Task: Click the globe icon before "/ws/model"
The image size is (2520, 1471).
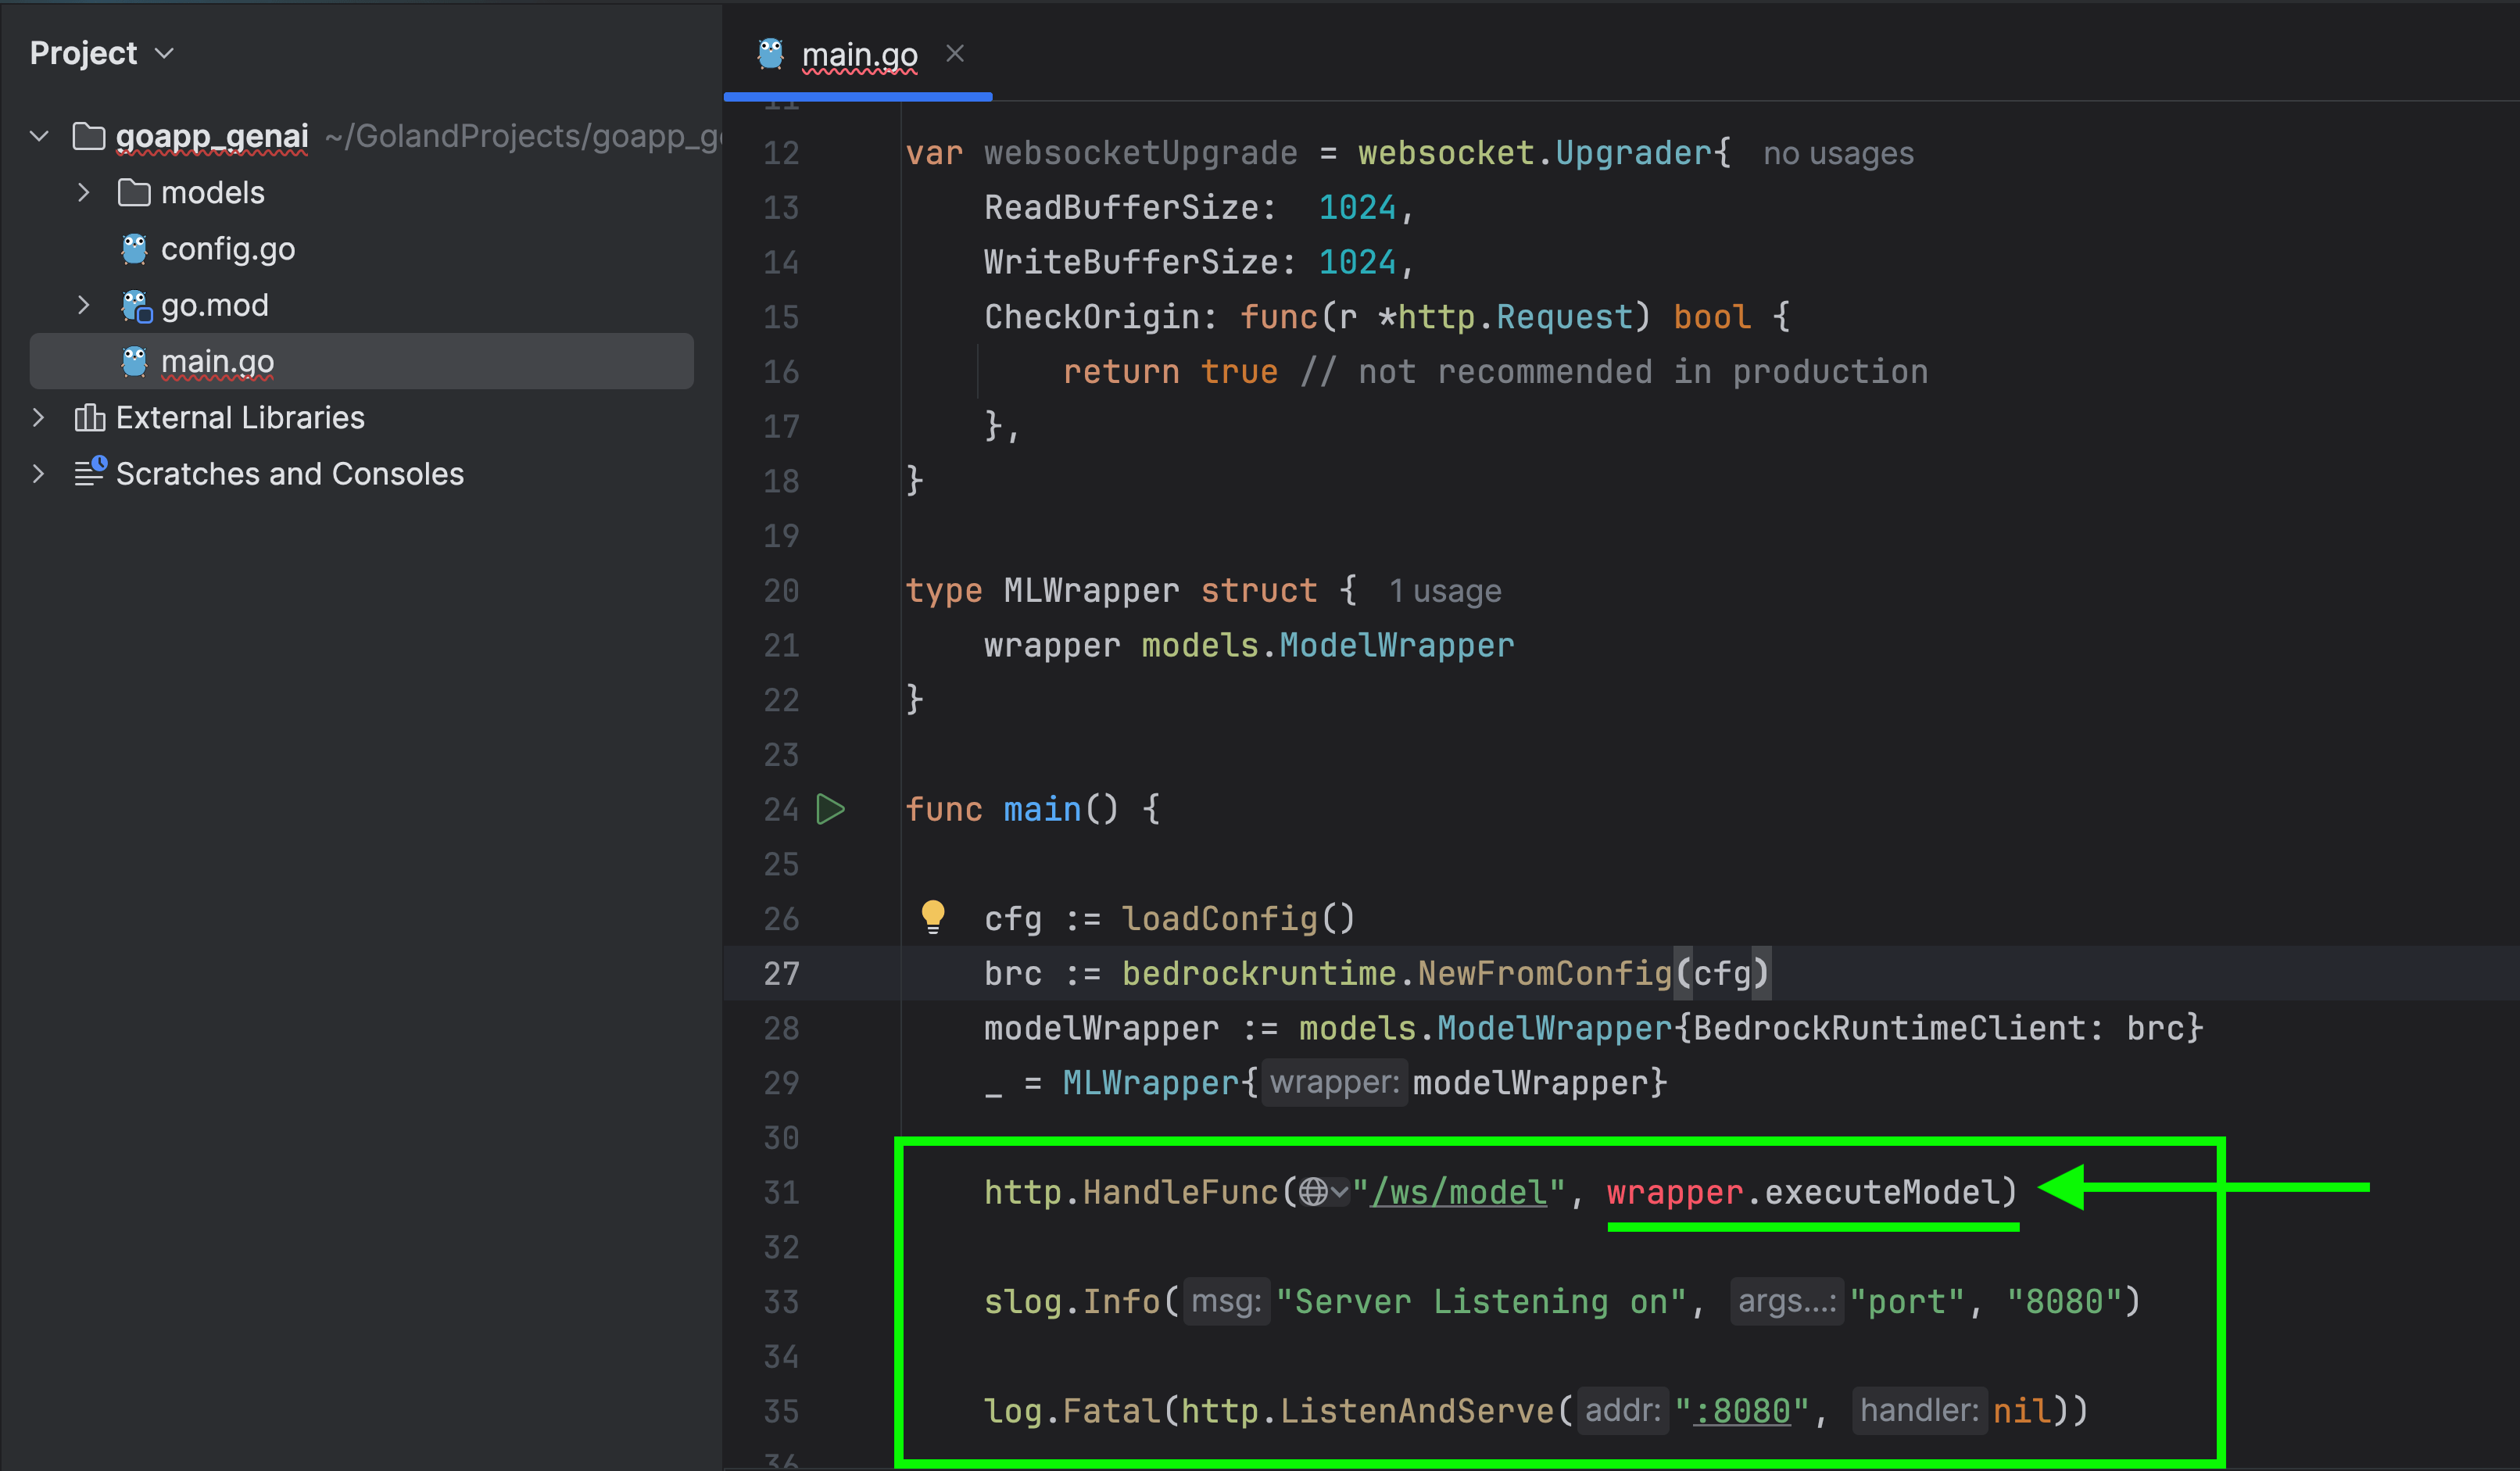Action: [1314, 1192]
